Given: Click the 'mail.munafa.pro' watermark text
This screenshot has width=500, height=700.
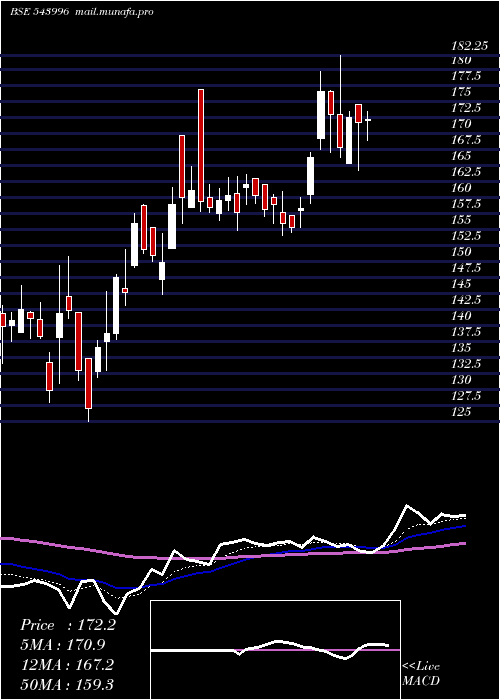Looking at the screenshot, I should coord(112,12).
